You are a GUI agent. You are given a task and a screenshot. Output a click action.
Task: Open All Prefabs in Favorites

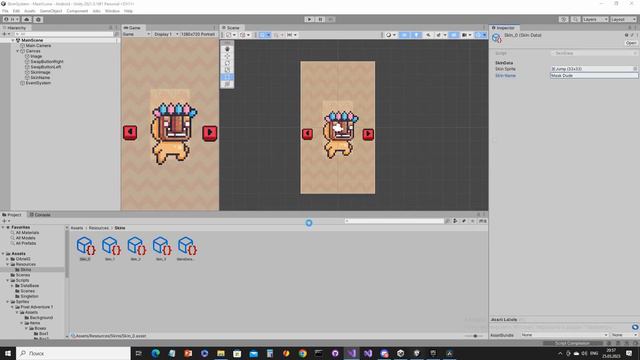click(x=26, y=243)
